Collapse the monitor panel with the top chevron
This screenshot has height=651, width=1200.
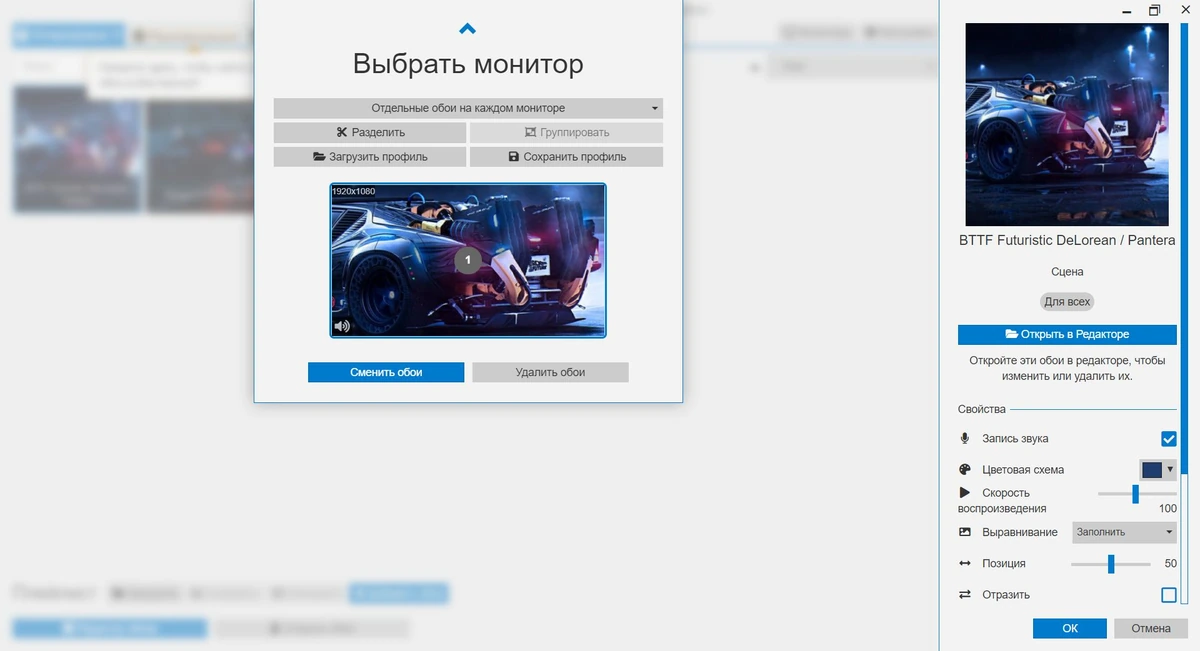467,29
